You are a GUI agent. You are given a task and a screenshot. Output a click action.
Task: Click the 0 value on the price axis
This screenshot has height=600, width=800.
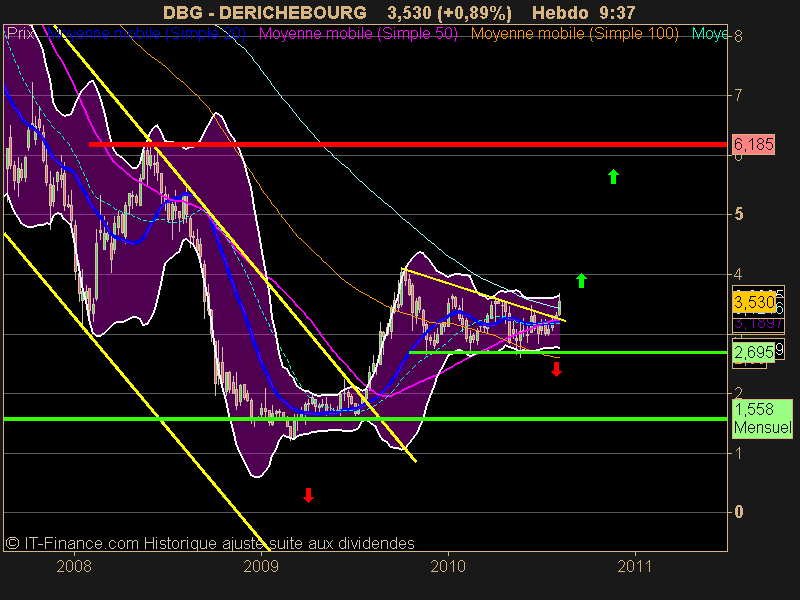pyautogui.click(x=738, y=512)
